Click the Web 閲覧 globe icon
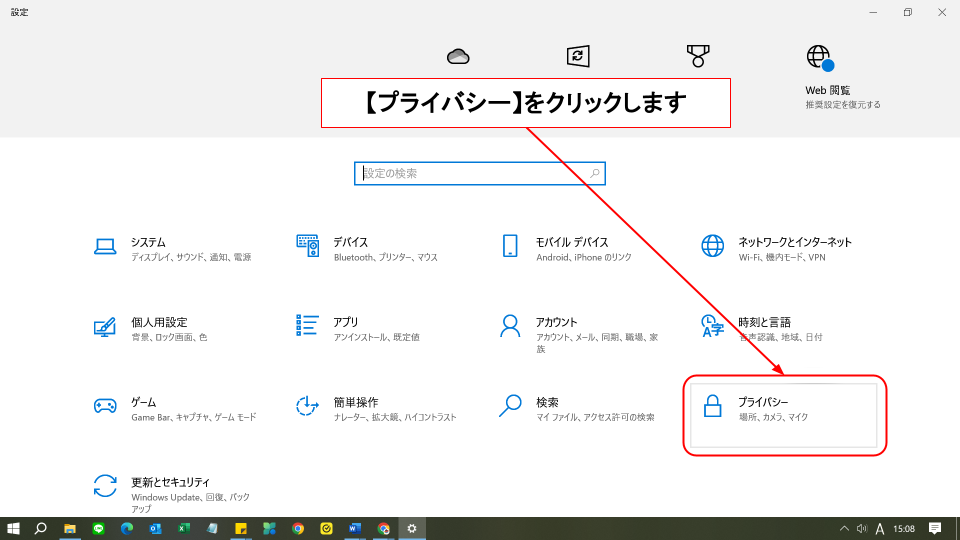960x540 pixels. coord(819,57)
